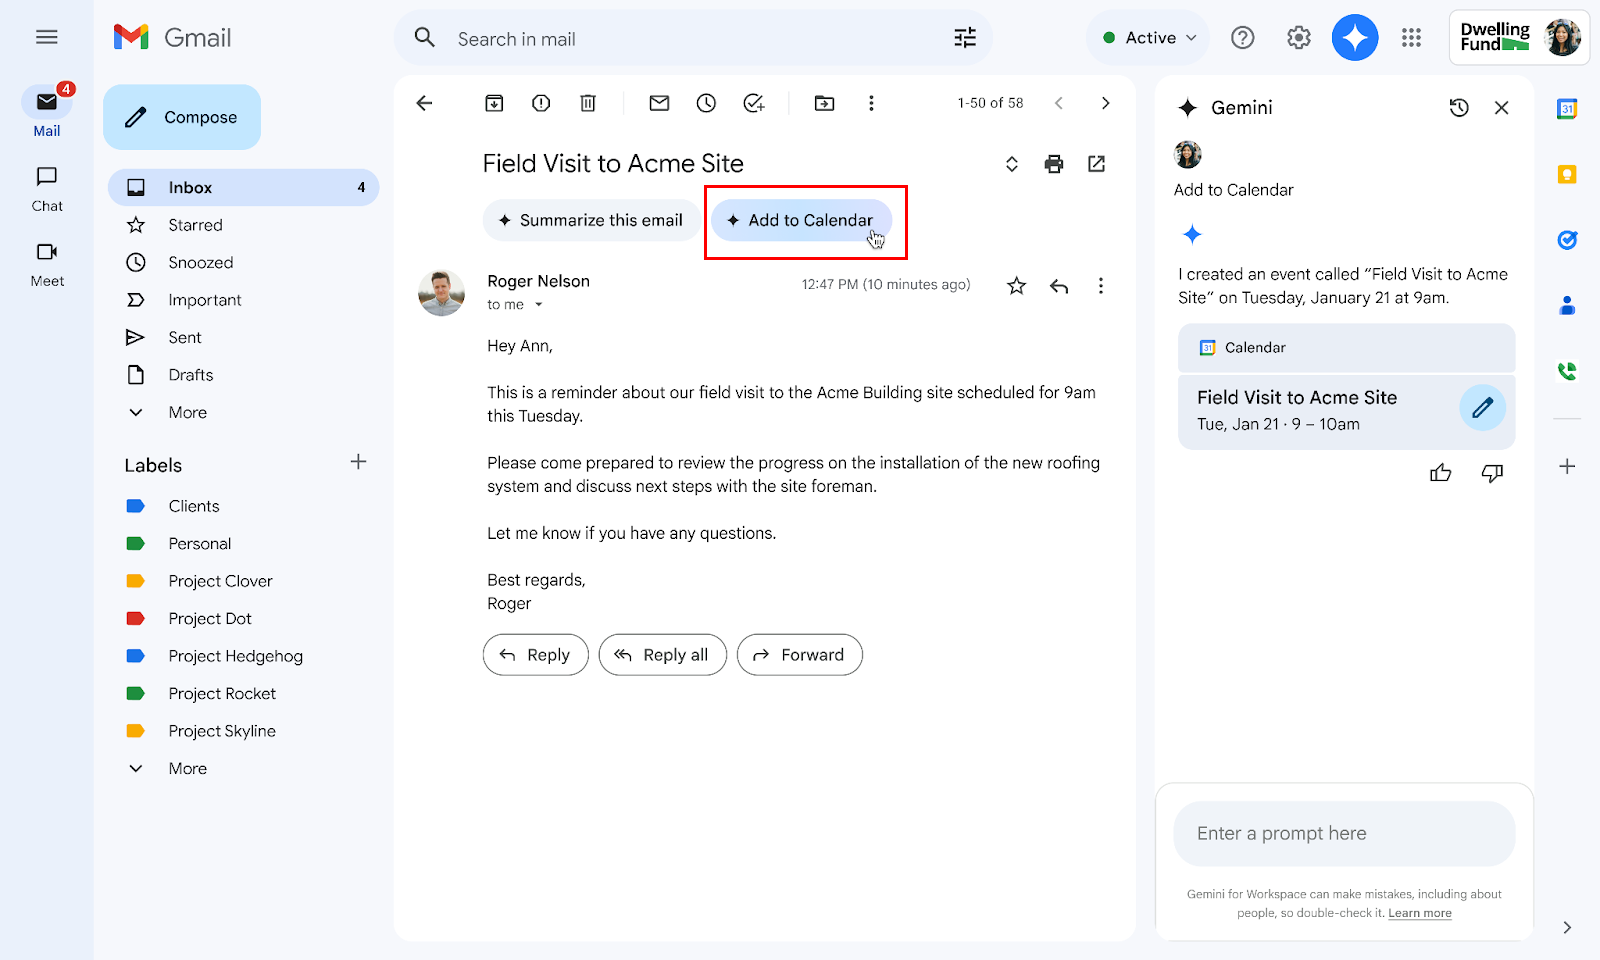Delete the email using trash icon
The width and height of the screenshot is (1600, 960).
coord(588,103)
